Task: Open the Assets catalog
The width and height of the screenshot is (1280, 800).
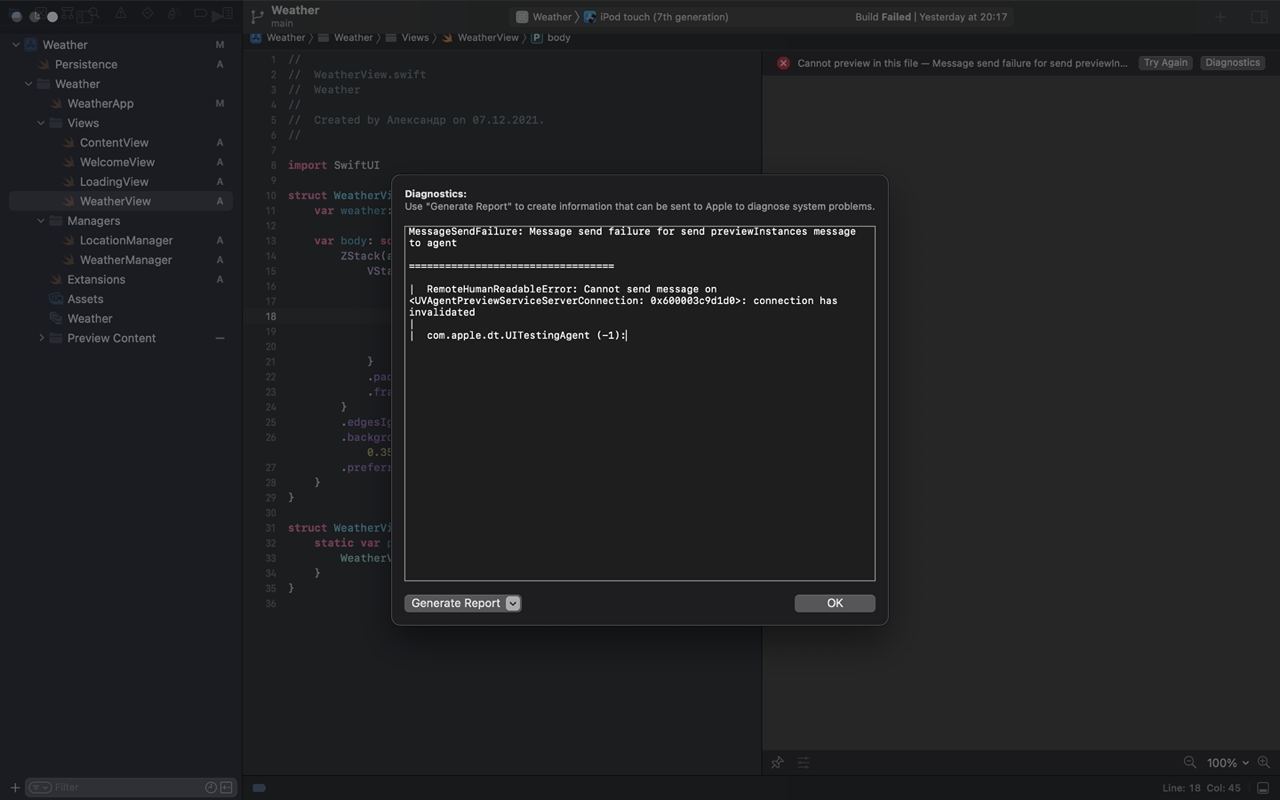Action: tap(85, 299)
